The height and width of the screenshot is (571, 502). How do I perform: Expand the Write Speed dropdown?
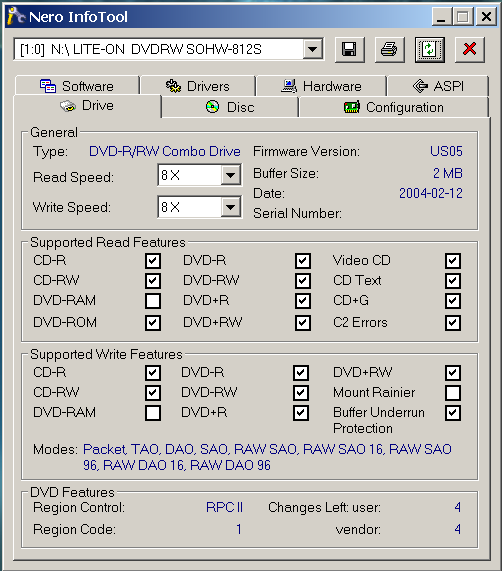pos(231,207)
